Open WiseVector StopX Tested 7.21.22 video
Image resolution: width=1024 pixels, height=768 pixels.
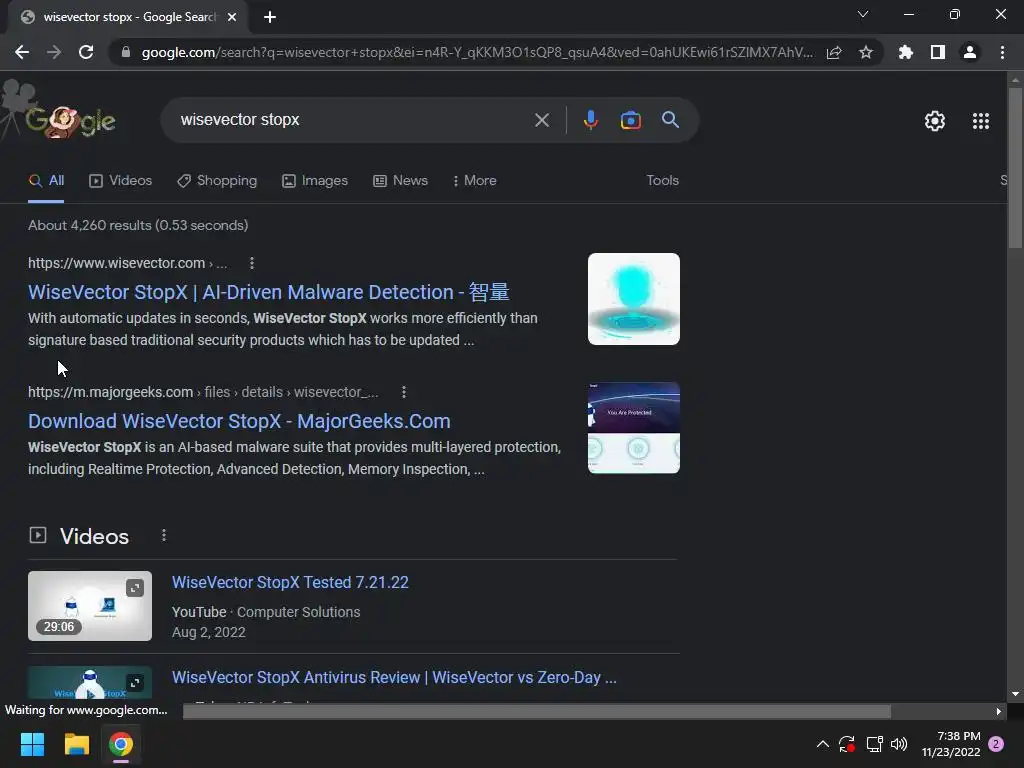[290, 583]
